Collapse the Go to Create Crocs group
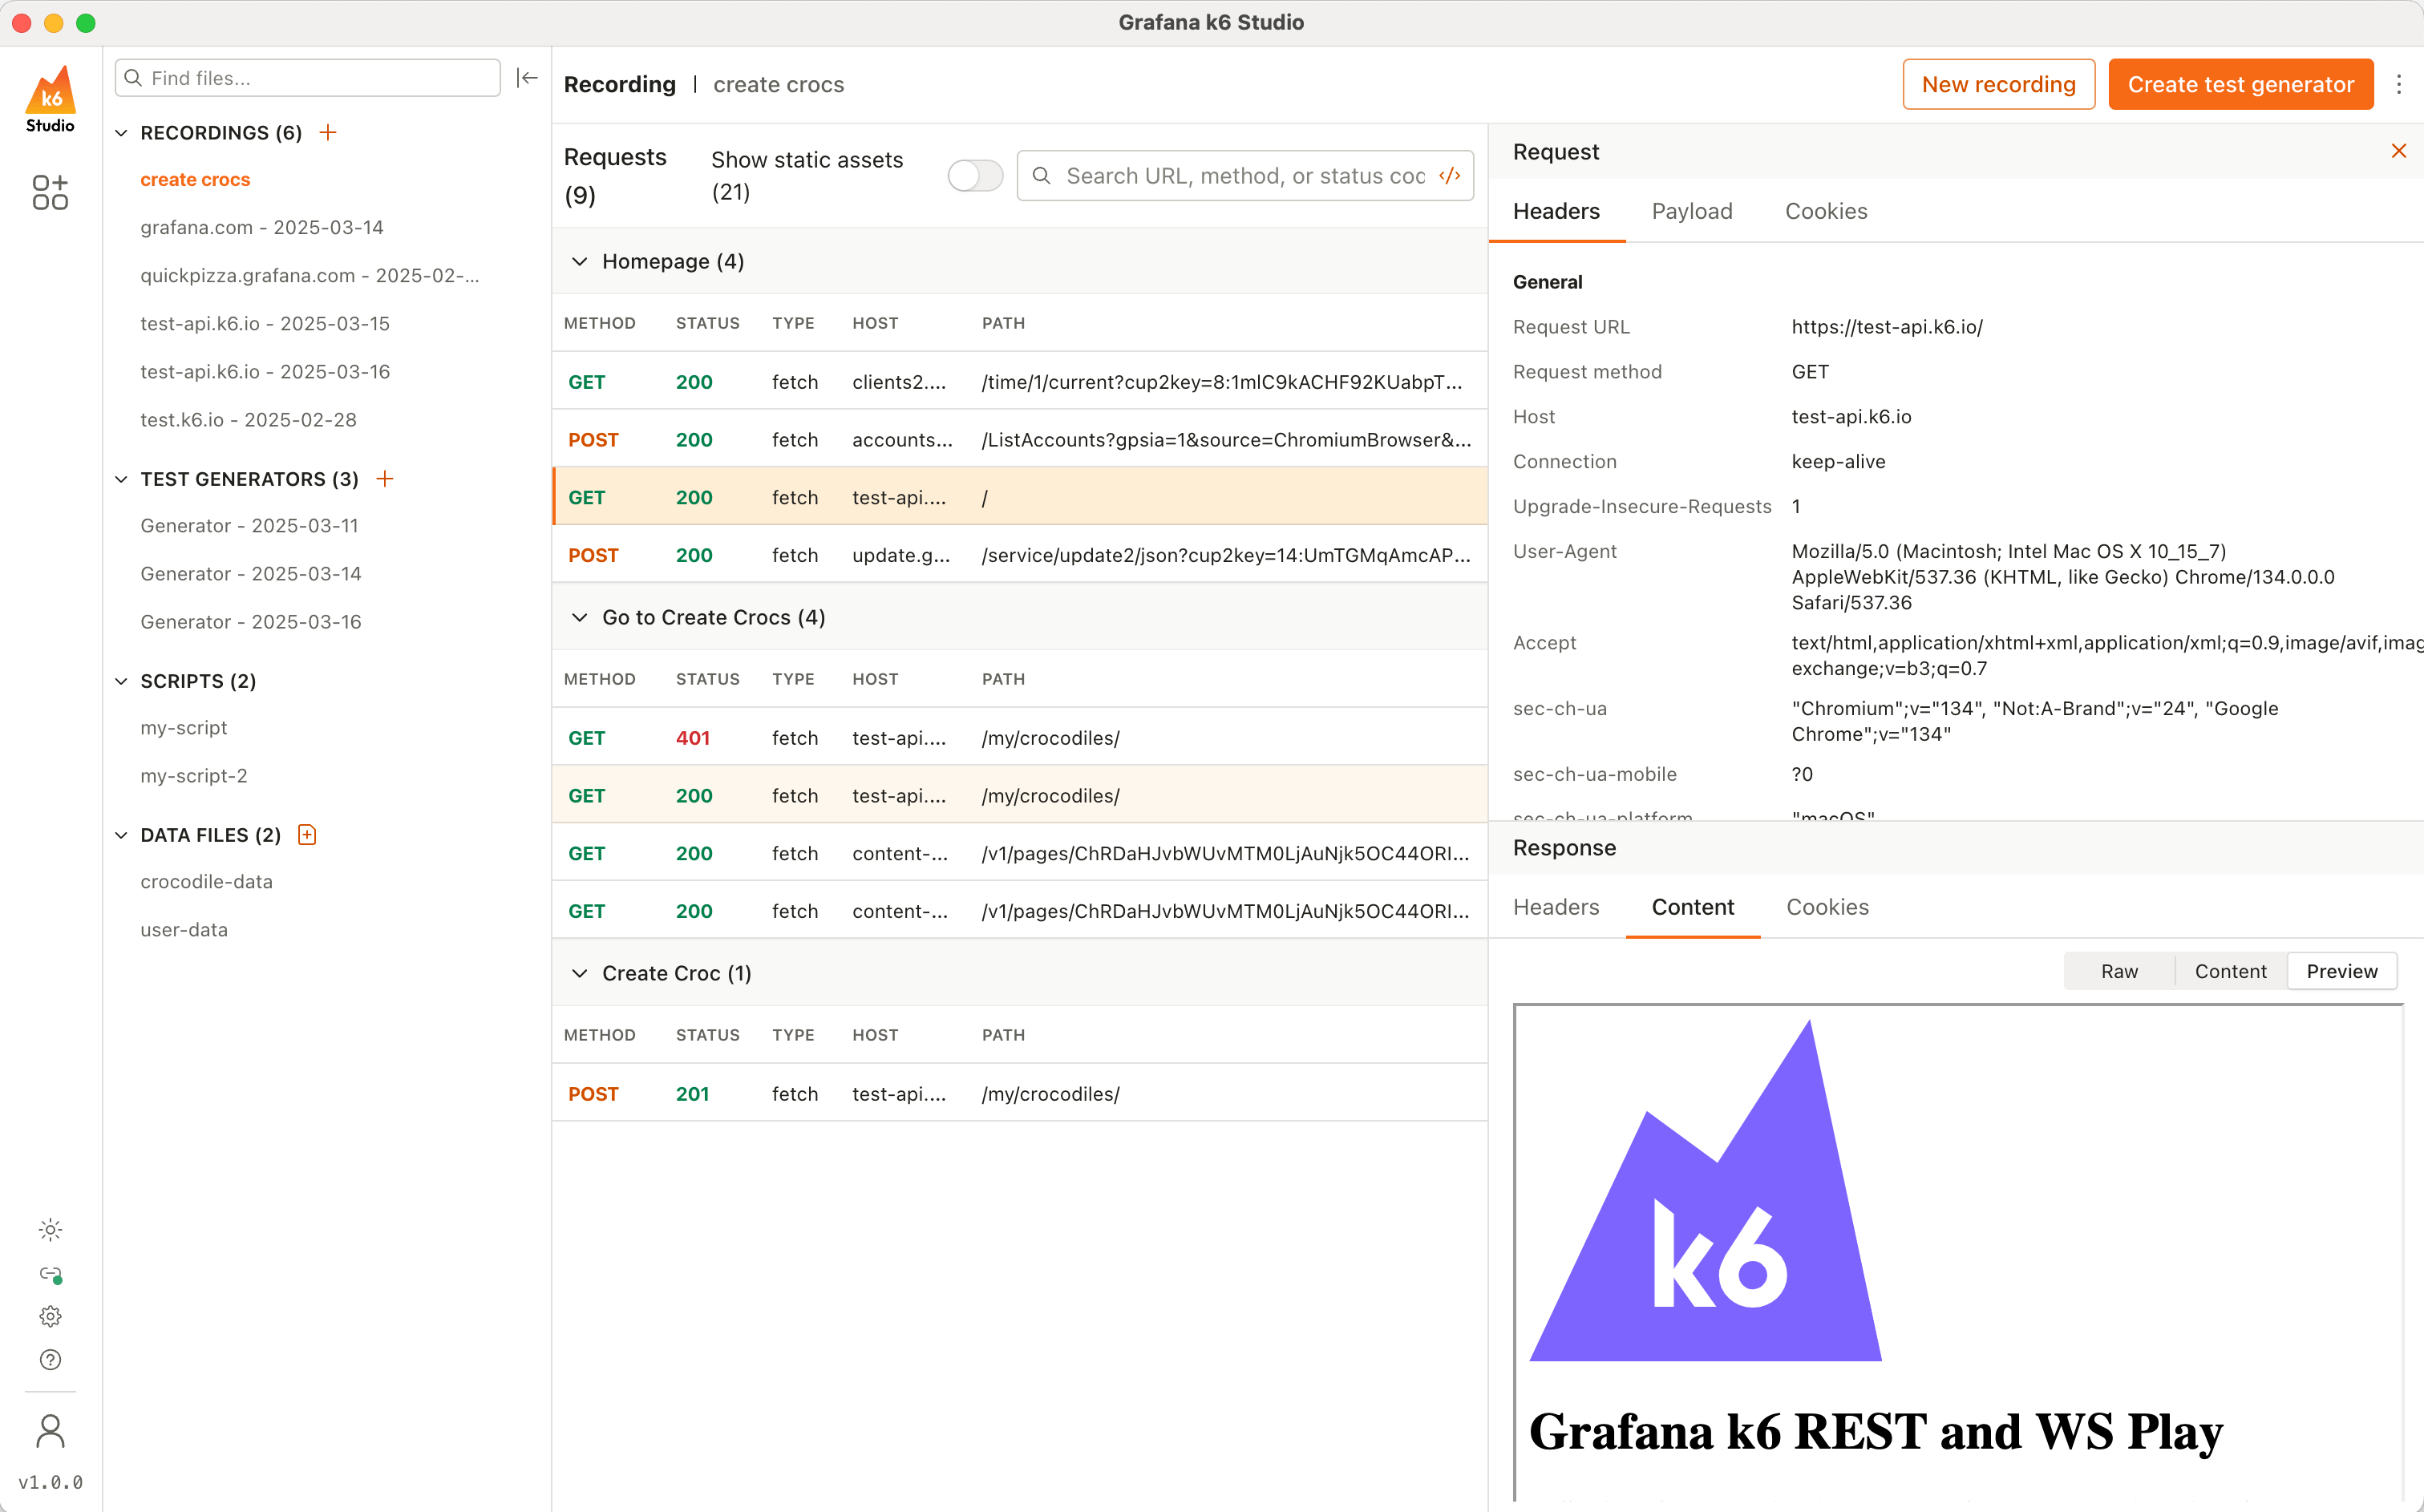Viewport: 2424px width, 1512px height. (x=579, y=617)
